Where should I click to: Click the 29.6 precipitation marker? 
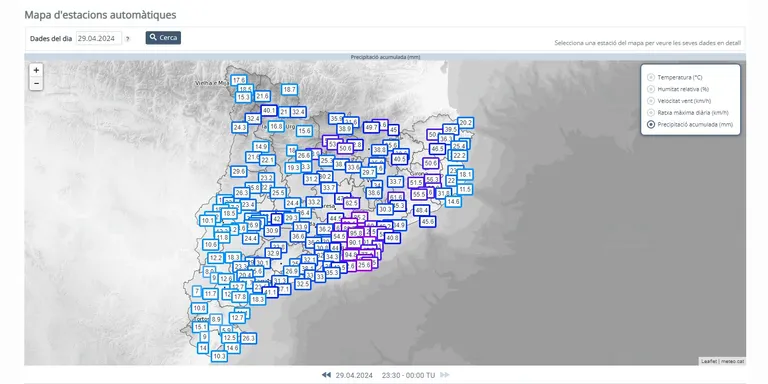[x=239, y=171]
